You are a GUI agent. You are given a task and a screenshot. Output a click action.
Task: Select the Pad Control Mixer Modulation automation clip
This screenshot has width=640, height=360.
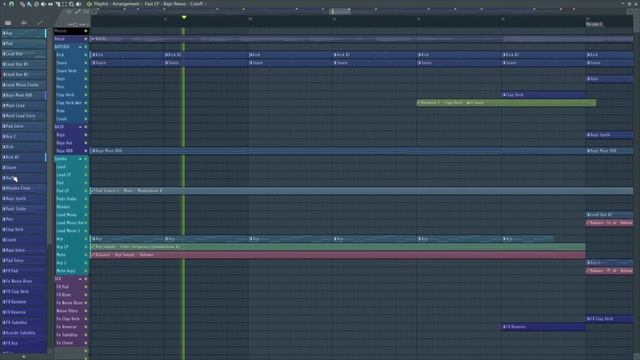362,191
